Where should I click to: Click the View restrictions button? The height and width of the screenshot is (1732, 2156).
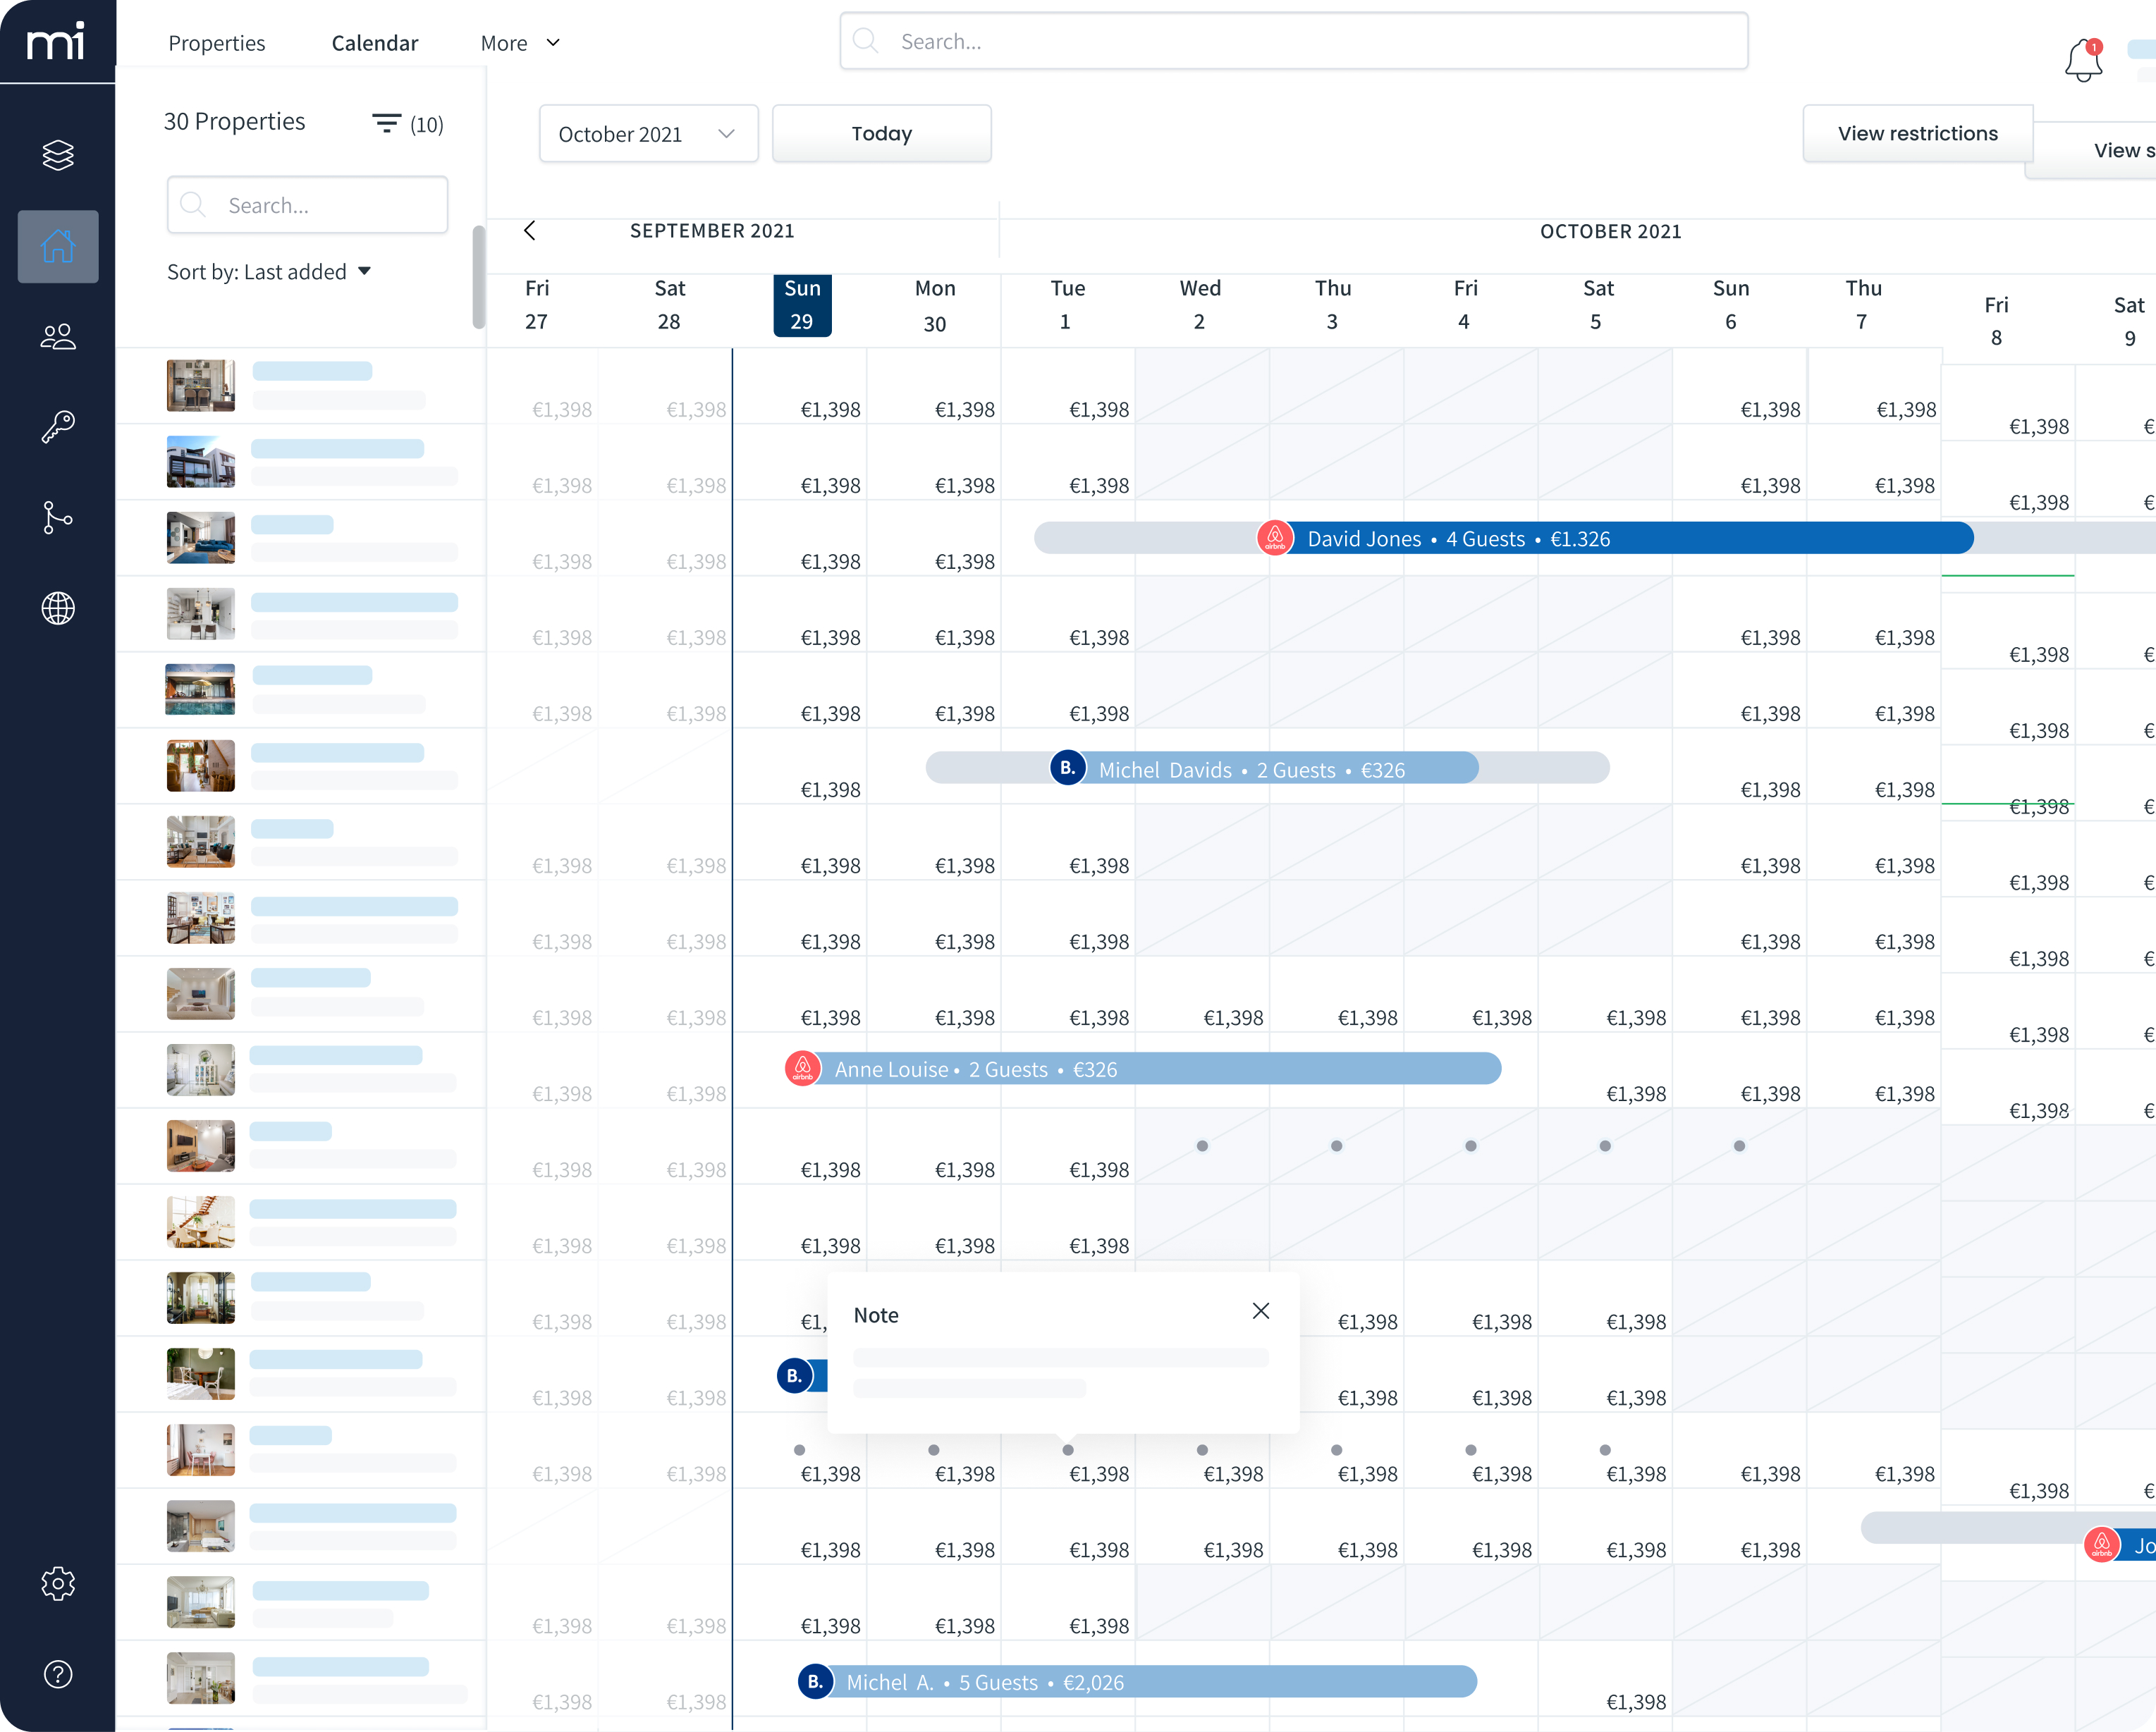pos(1916,134)
